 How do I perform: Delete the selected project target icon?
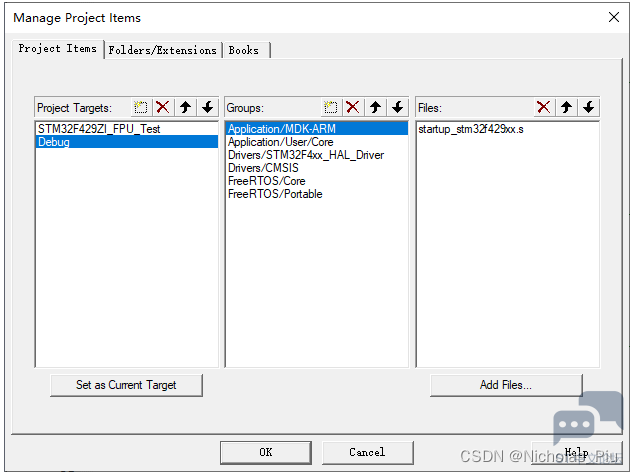pyautogui.click(x=163, y=107)
